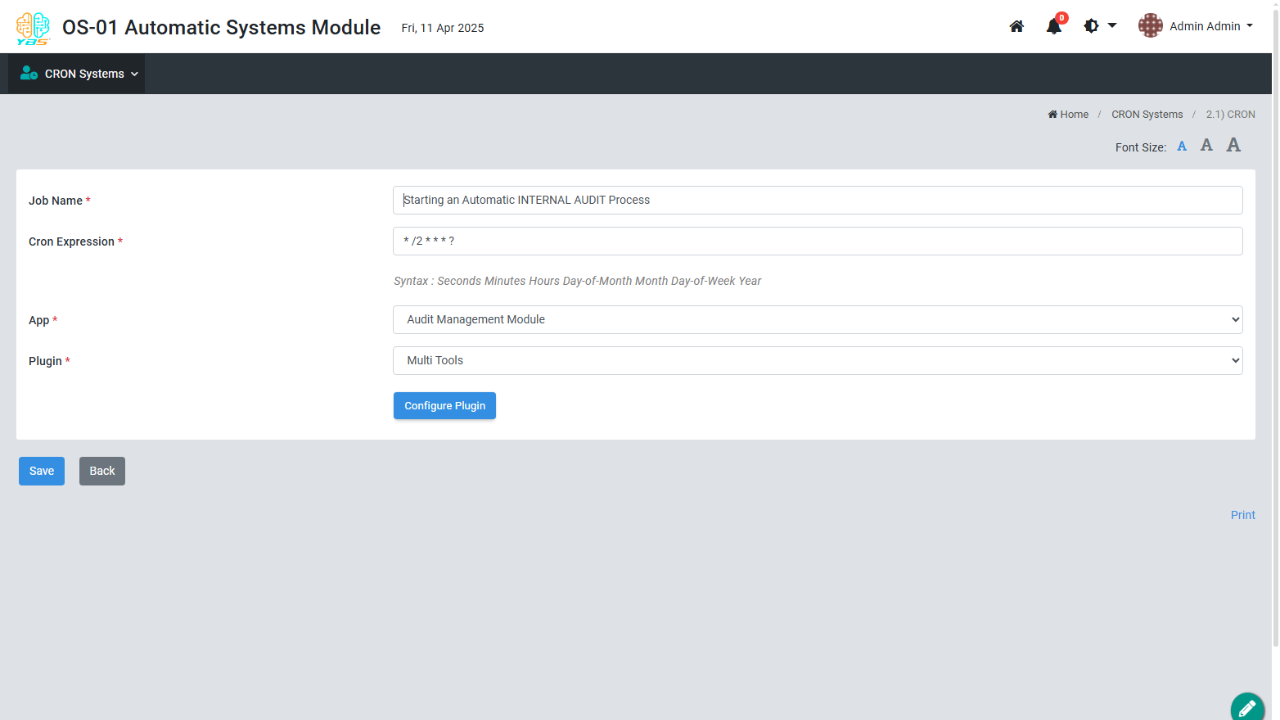The width and height of the screenshot is (1280, 720).
Task: Open the theme contrast switcher icon
Action: point(1092,26)
